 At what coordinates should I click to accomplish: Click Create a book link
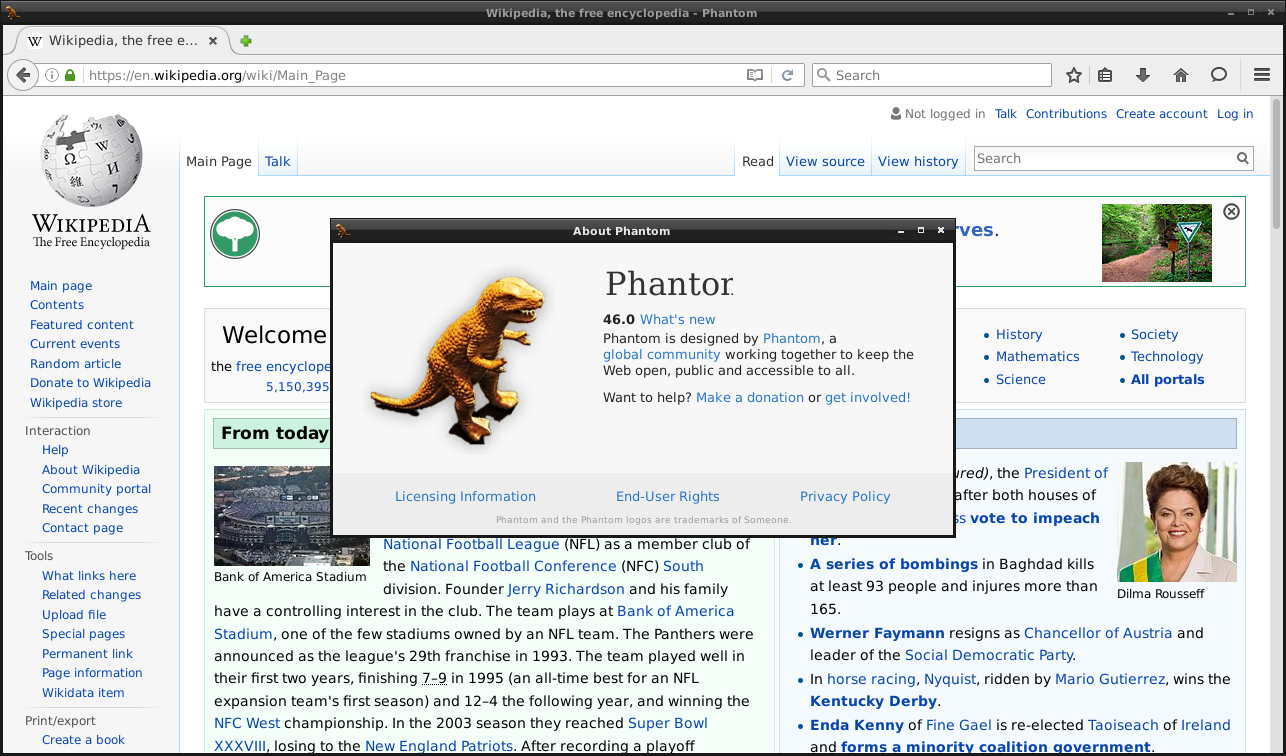coord(83,740)
